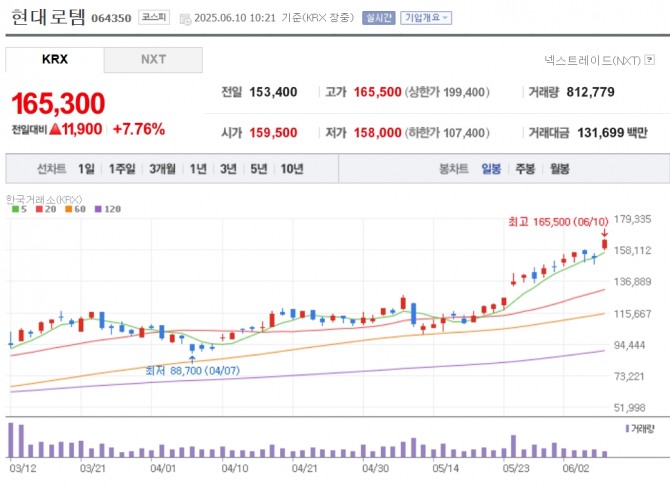Screen dimensions: 670x492
Task: Click the green 5-day moving average swatch
Action: (15, 209)
